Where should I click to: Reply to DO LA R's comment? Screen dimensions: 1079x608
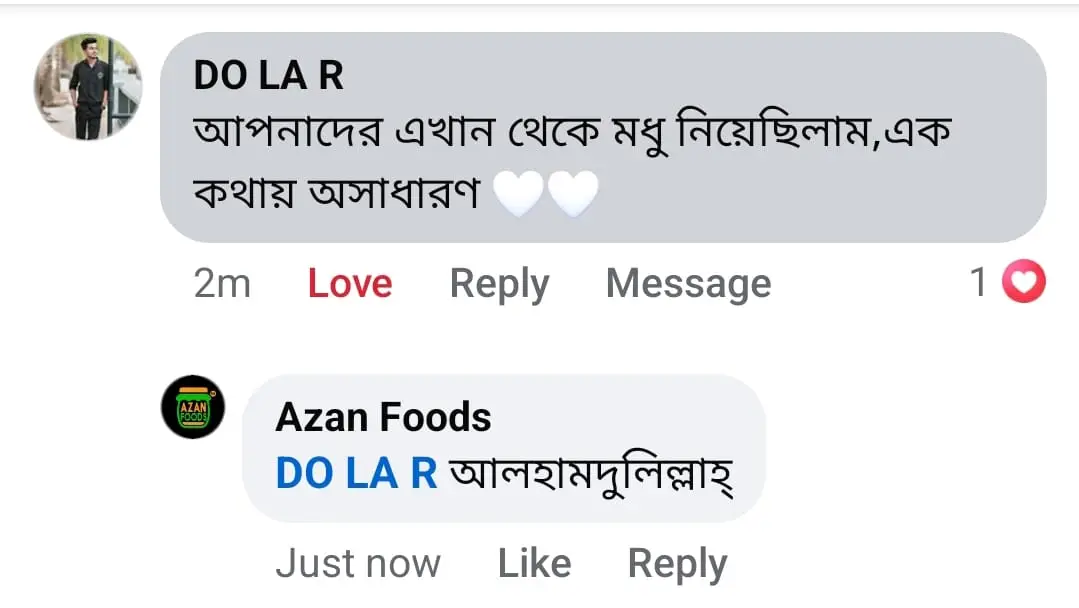pos(499,284)
